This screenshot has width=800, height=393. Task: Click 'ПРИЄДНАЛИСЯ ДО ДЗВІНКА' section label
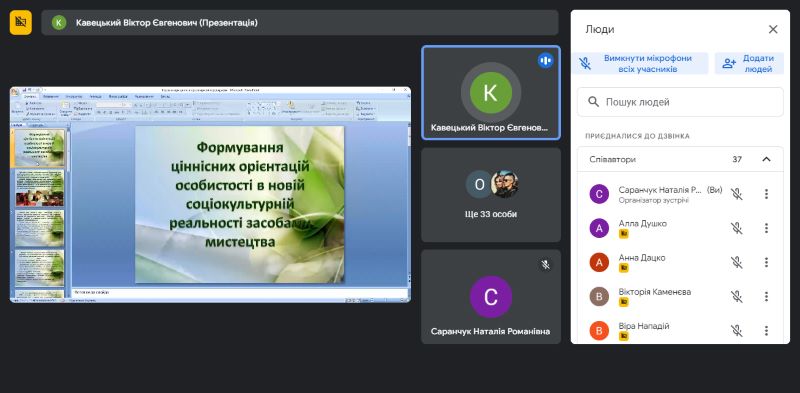click(637, 136)
